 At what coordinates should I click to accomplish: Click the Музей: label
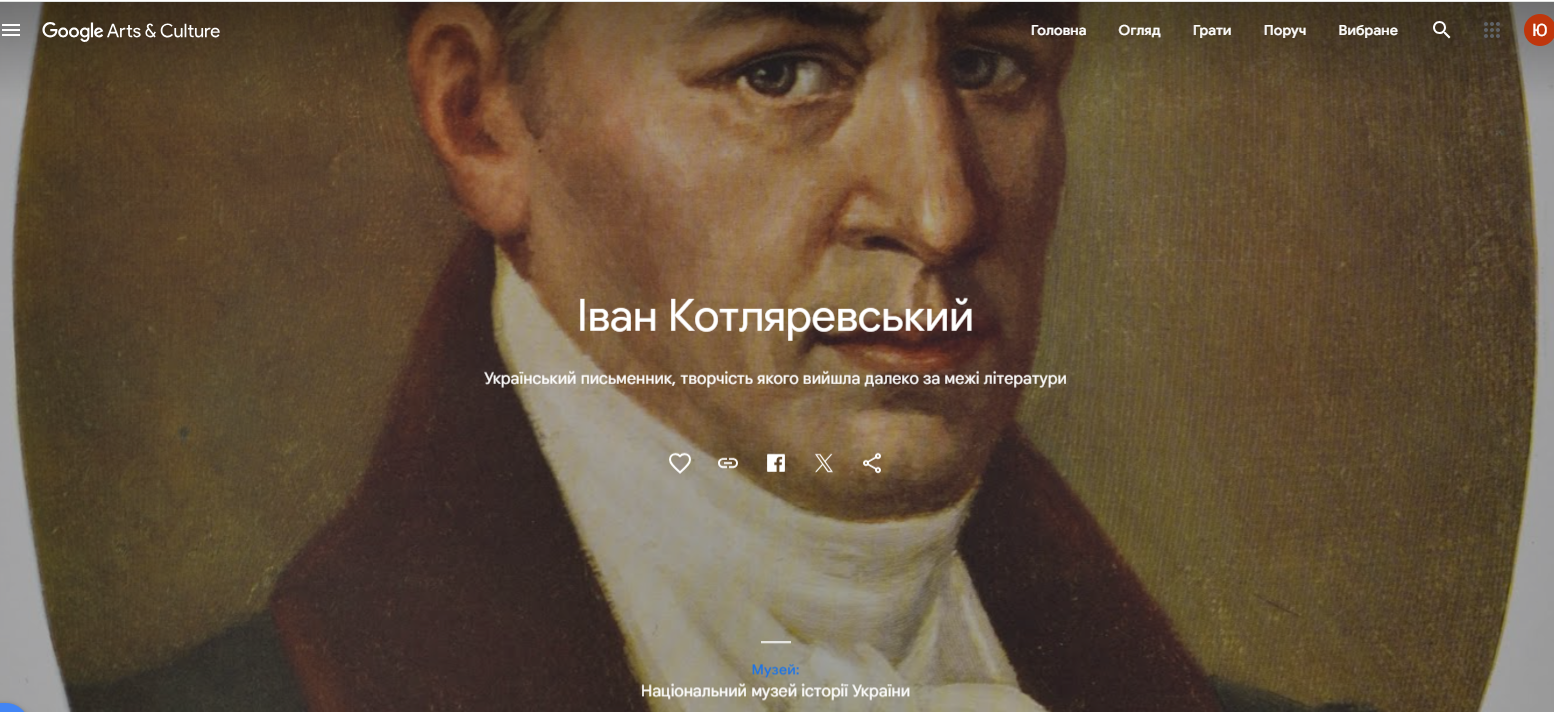[x=775, y=669]
